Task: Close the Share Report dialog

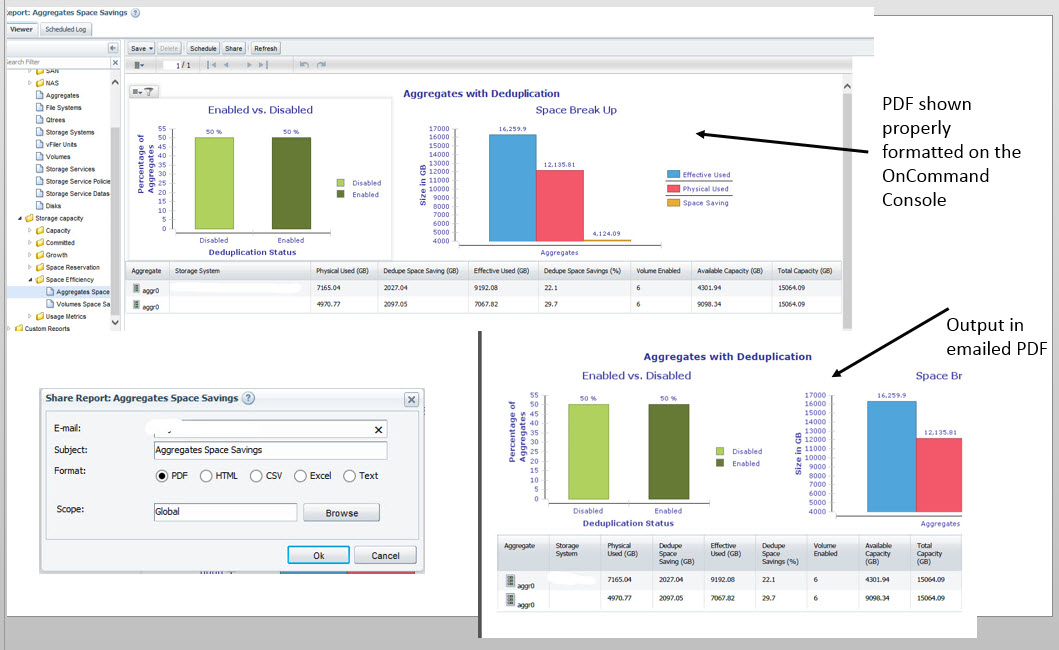Action: (411, 399)
